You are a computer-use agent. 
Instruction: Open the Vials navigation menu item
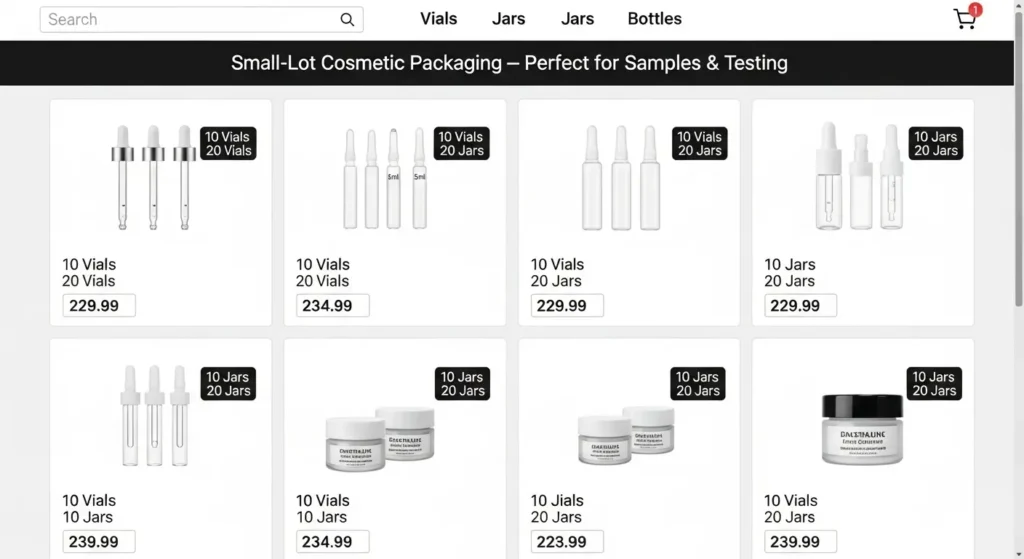(438, 19)
